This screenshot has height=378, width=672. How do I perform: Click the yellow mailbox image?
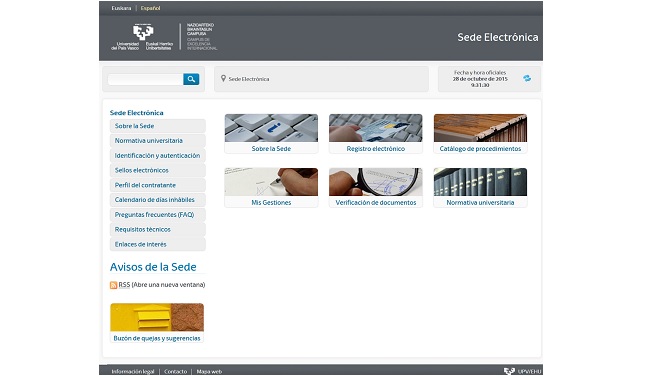click(x=157, y=317)
